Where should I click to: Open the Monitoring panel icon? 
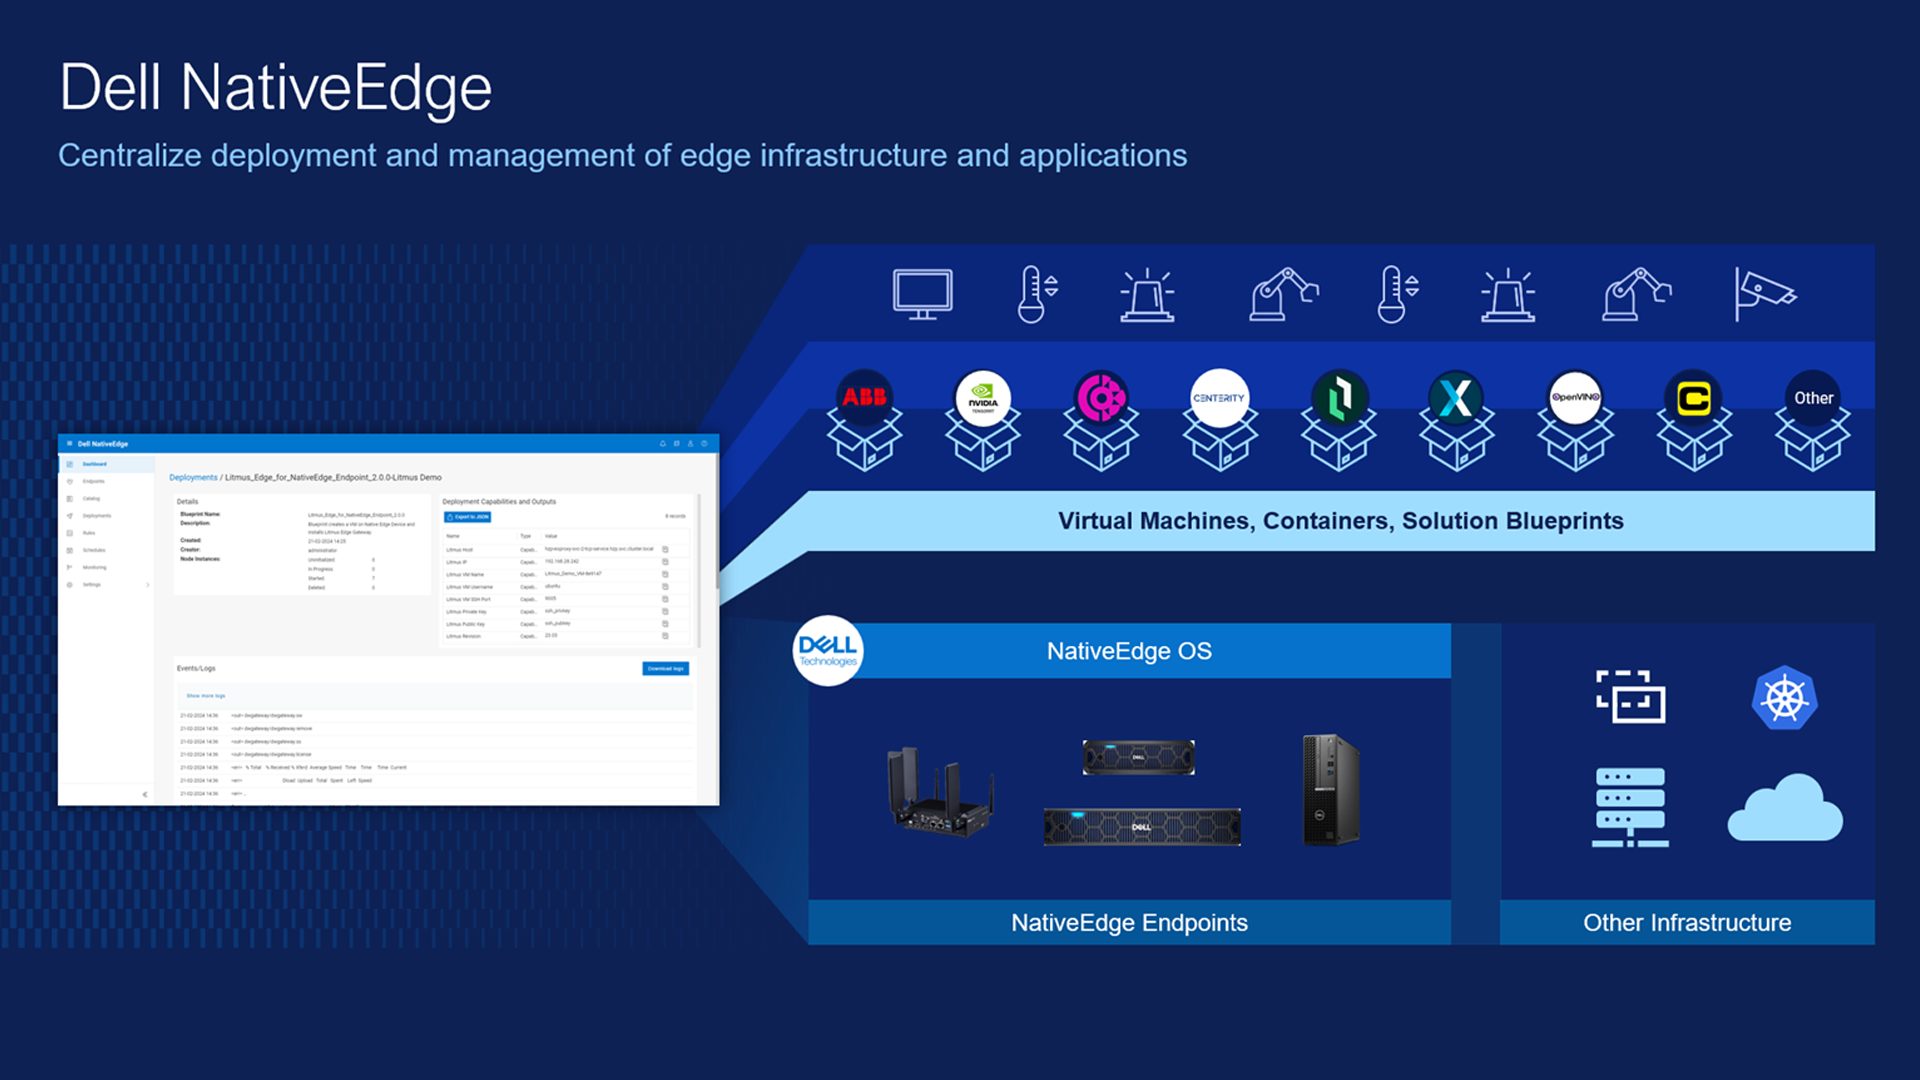coord(70,567)
